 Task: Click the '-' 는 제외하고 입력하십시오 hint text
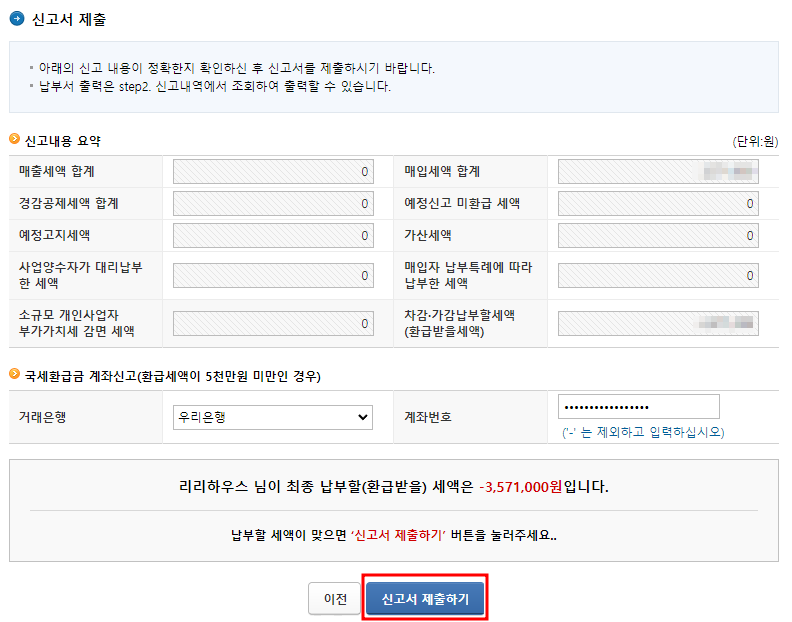(643, 432)
